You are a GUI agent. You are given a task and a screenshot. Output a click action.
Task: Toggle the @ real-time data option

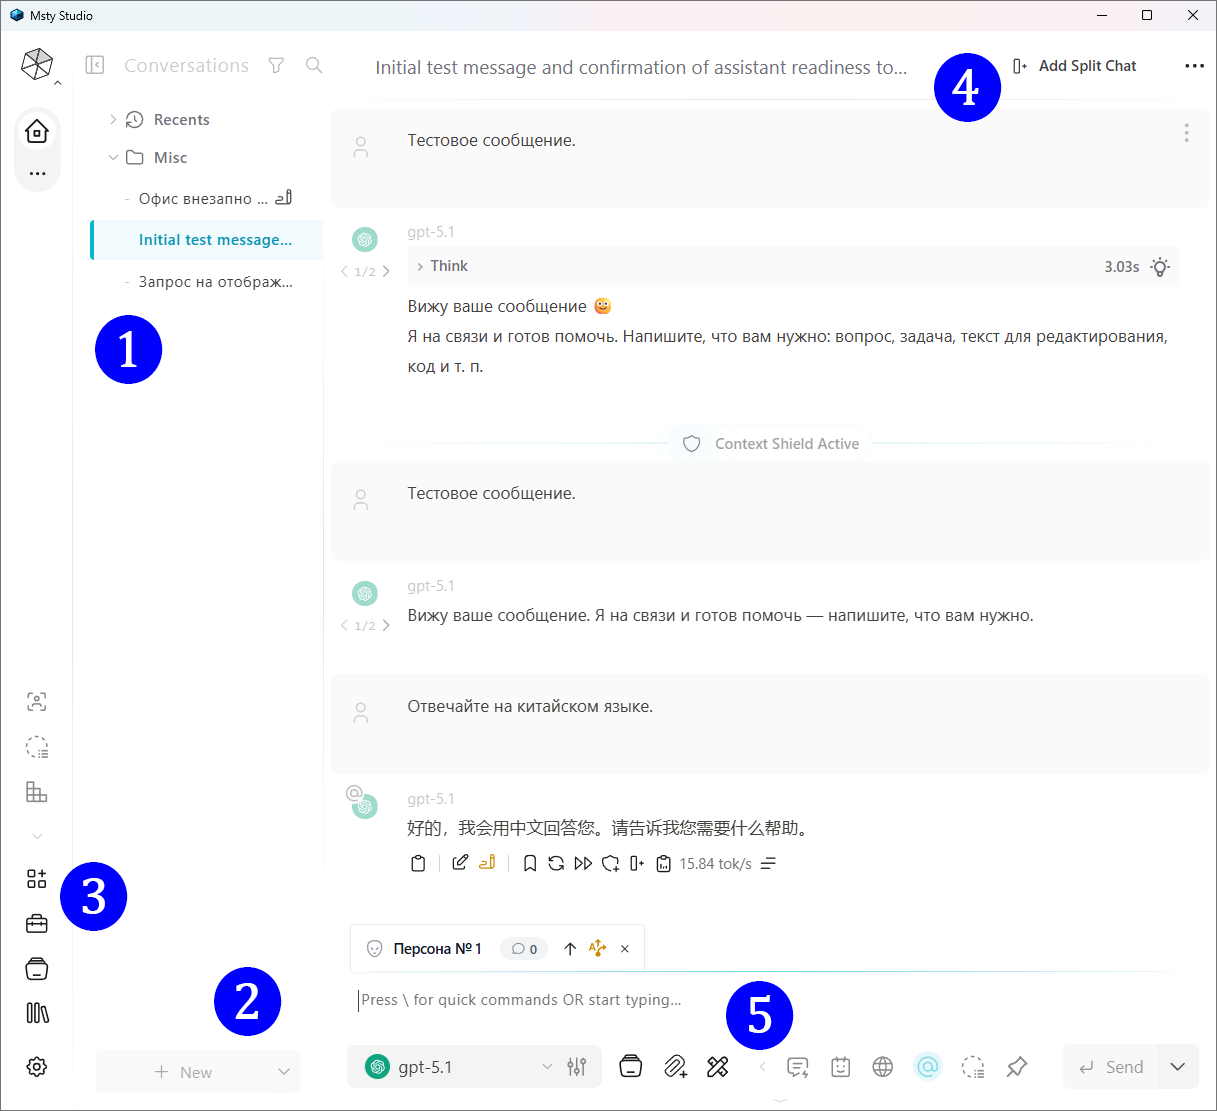[928, 1067]
